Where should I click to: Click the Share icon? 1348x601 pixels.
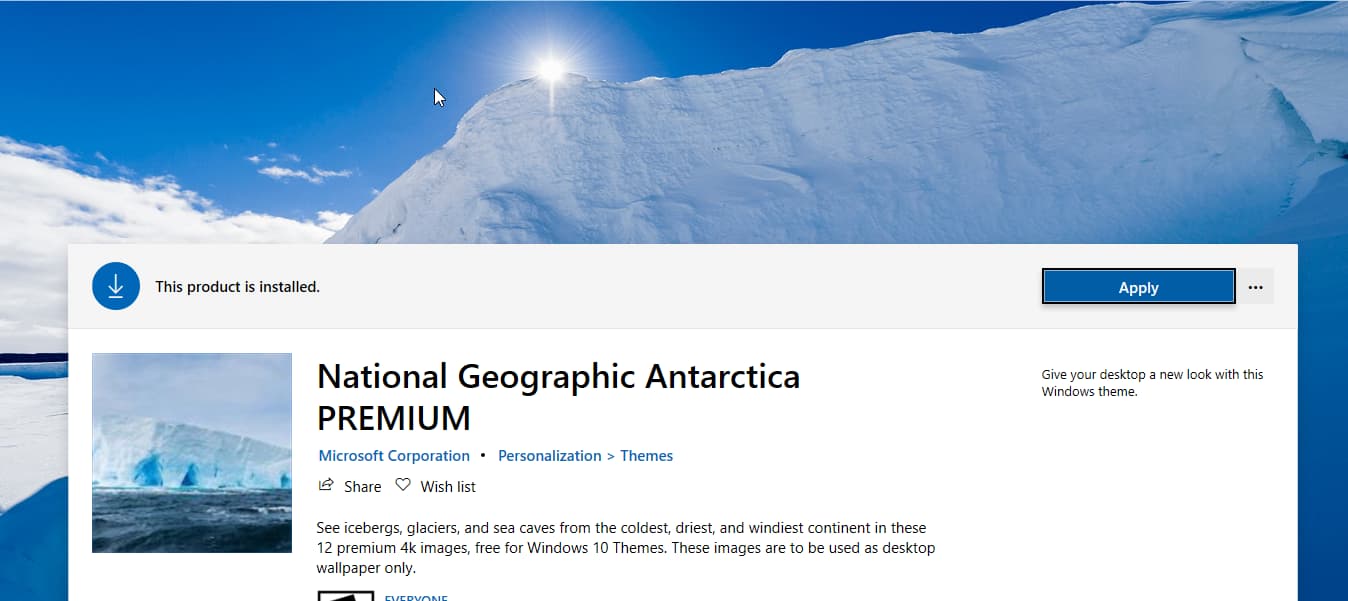pos(325,485)
